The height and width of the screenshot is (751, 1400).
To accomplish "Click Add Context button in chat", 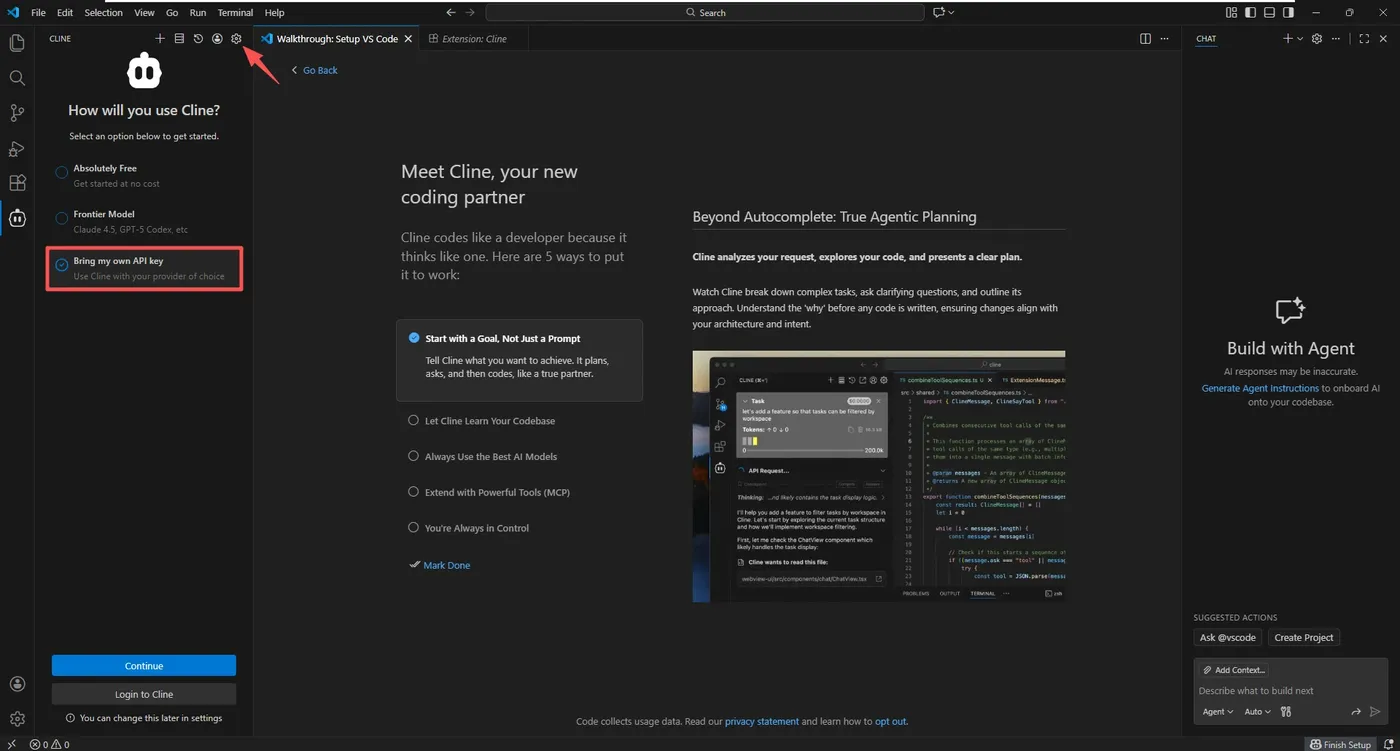I will click(1234, 670).
